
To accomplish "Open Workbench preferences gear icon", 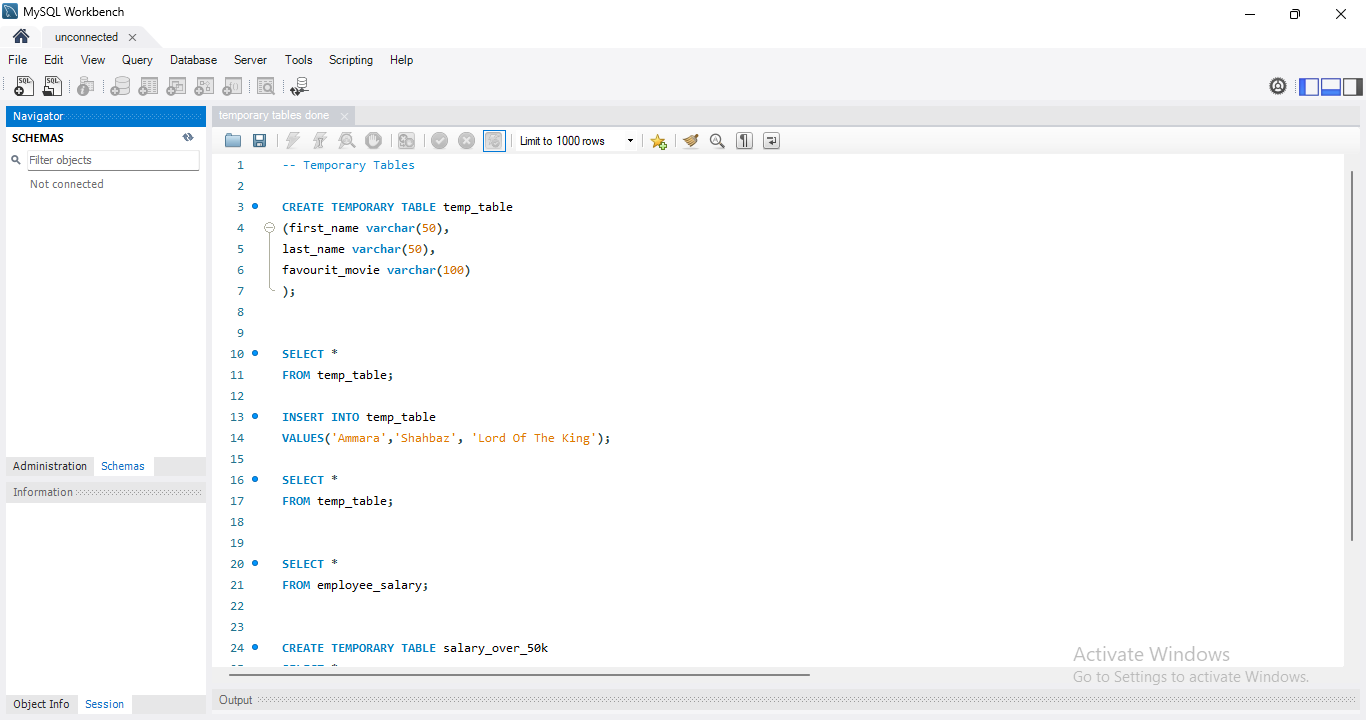I will coord(1278,86).
